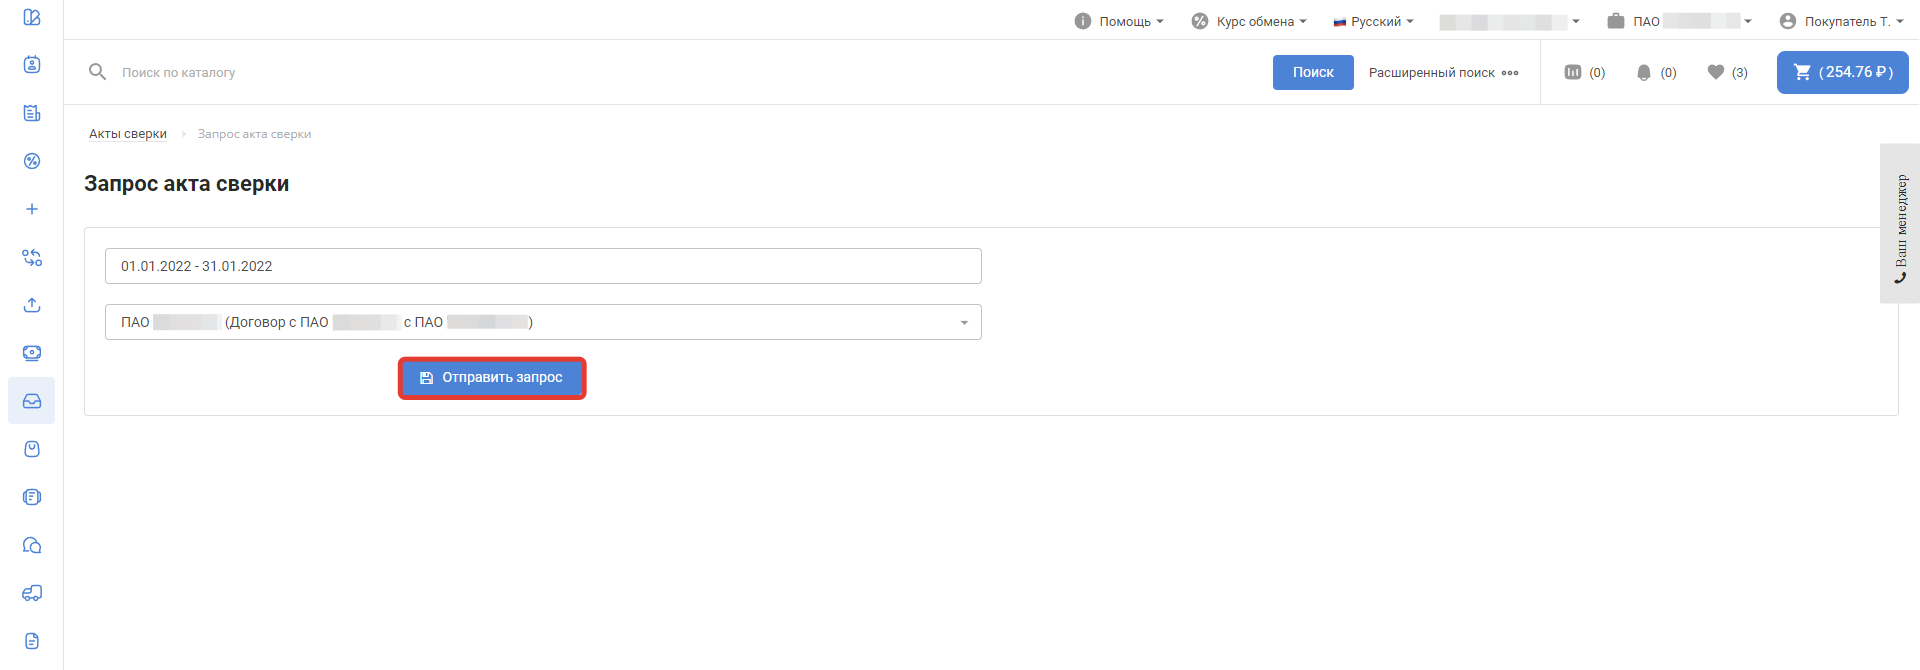Viewport: 1920px width, 670px height.
Task: Open the upload icon in sidebar
Action: [x=32, y=305]
